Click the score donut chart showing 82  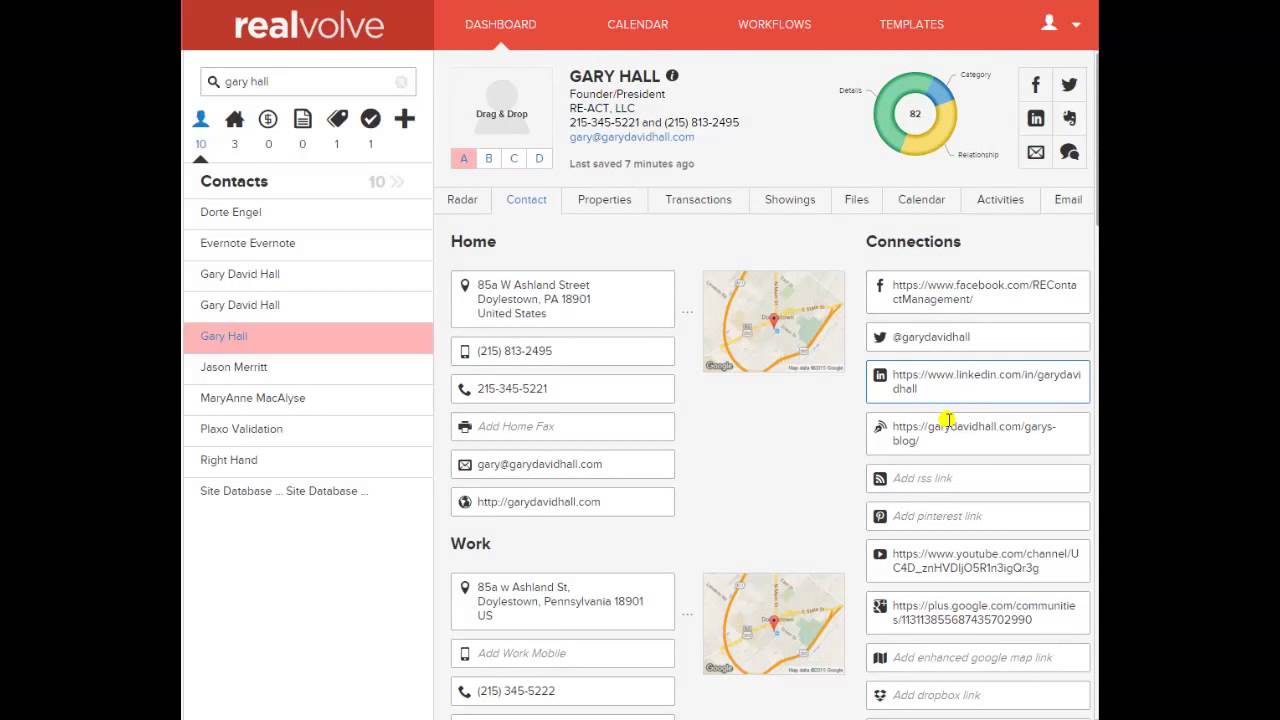[x=915, y=114]
